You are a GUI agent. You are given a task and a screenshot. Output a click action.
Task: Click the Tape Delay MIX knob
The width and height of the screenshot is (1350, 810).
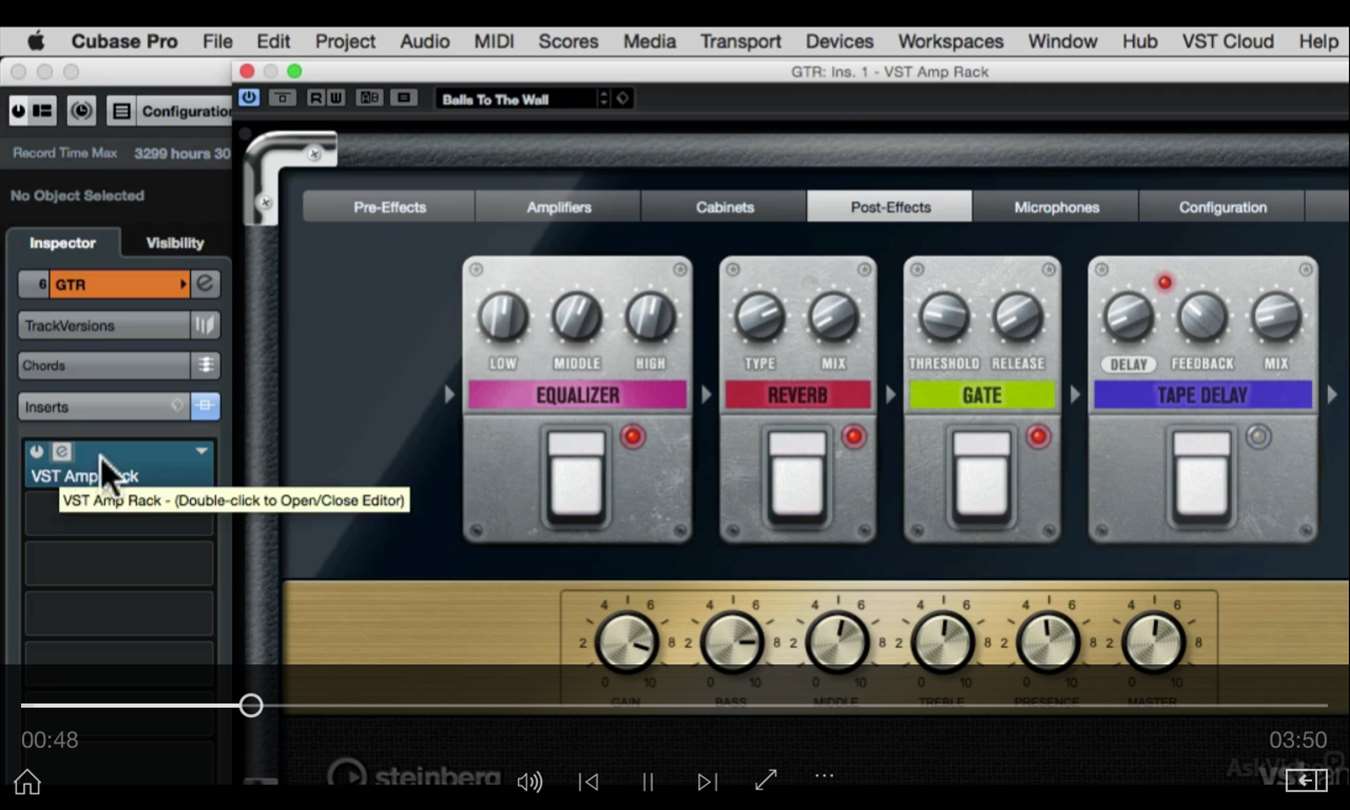click(1276, 318)
